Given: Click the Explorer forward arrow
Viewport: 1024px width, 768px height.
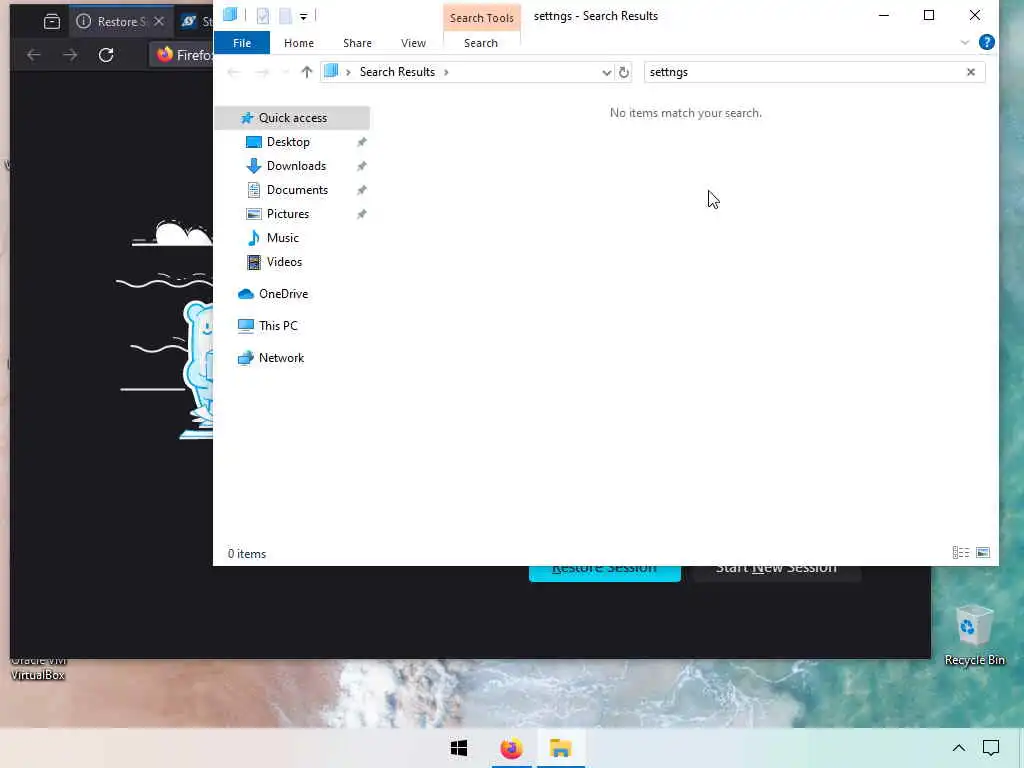Looking at the screenshot, I should [x=262, y=72].
